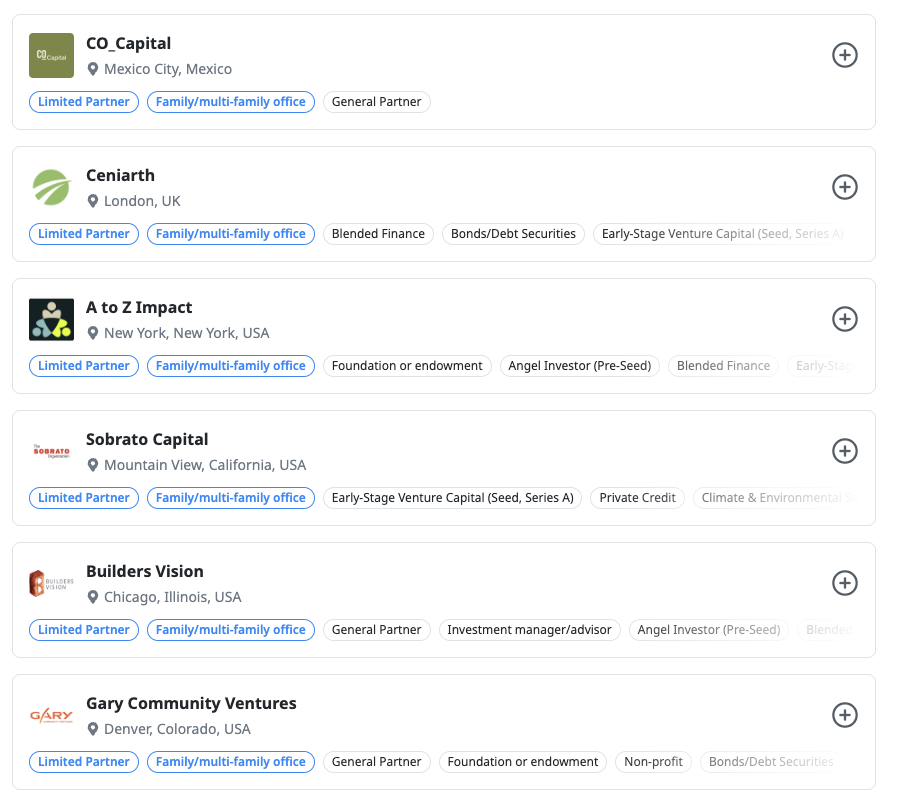900x796 pixels.
Task: Select Angel Investor tag on A to Z Impact
Action: [x=580, y=366]
